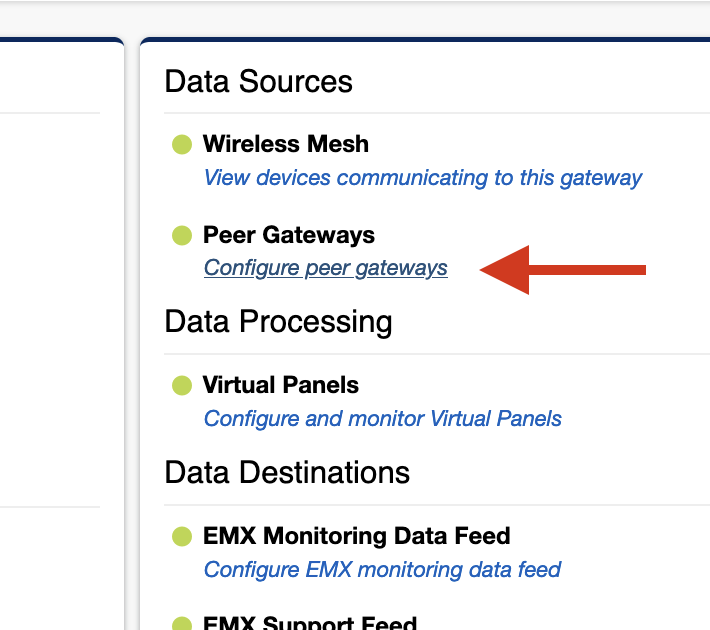Click the Data Sources section heading

coord(258,82)
